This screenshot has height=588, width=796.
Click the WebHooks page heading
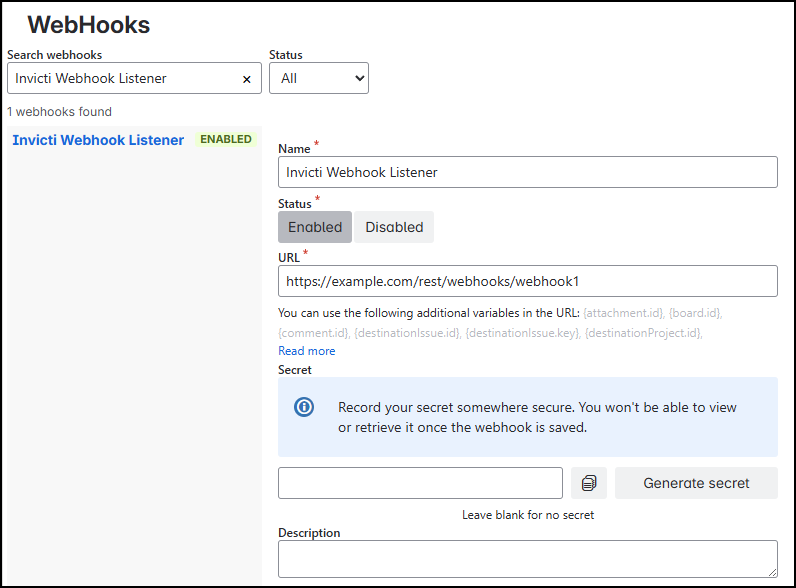(89, 24)
